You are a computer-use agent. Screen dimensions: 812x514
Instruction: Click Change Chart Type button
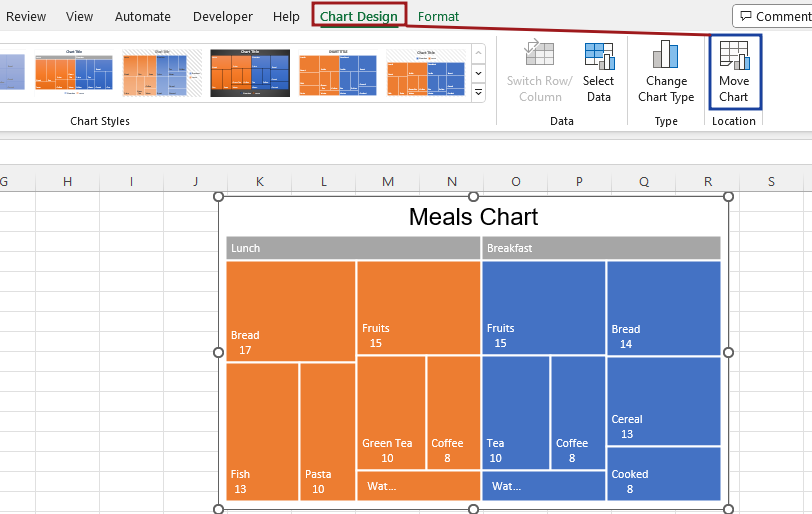666,72
